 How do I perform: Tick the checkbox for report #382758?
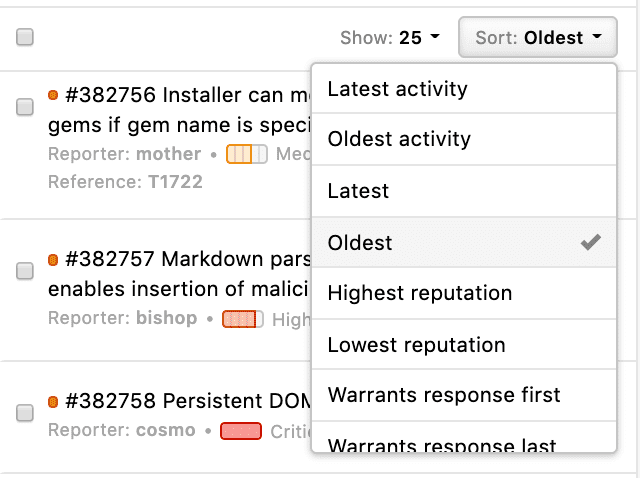25,412
